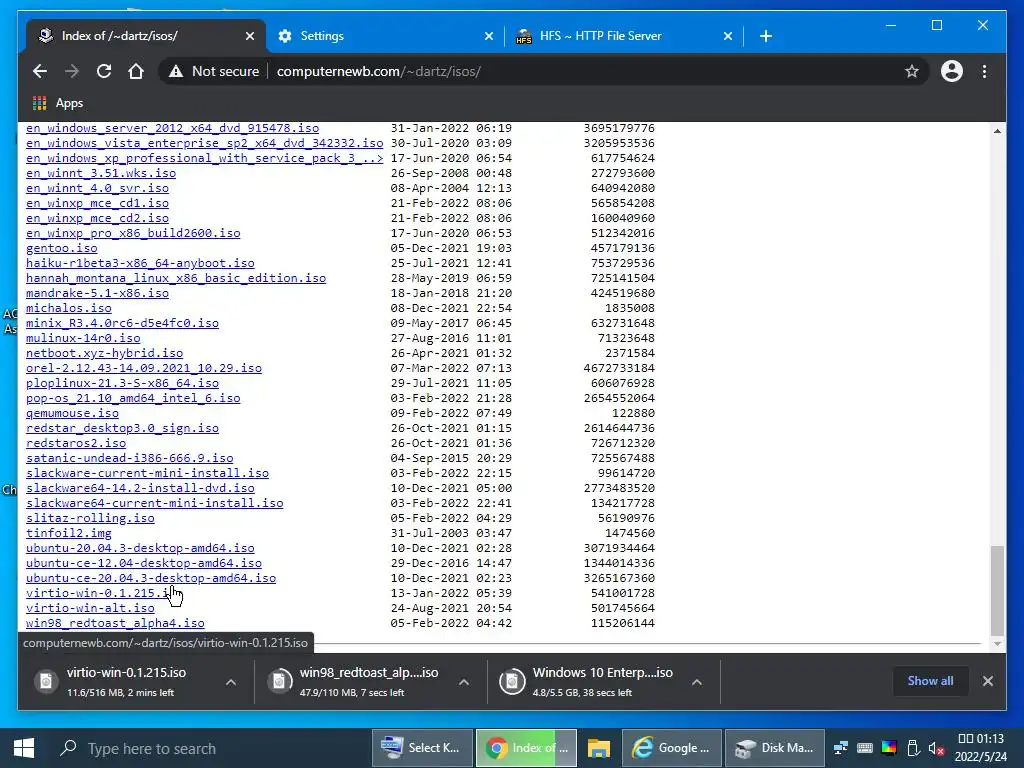Expand options for Windows 10 Enterprise download

tap(697, 682)
